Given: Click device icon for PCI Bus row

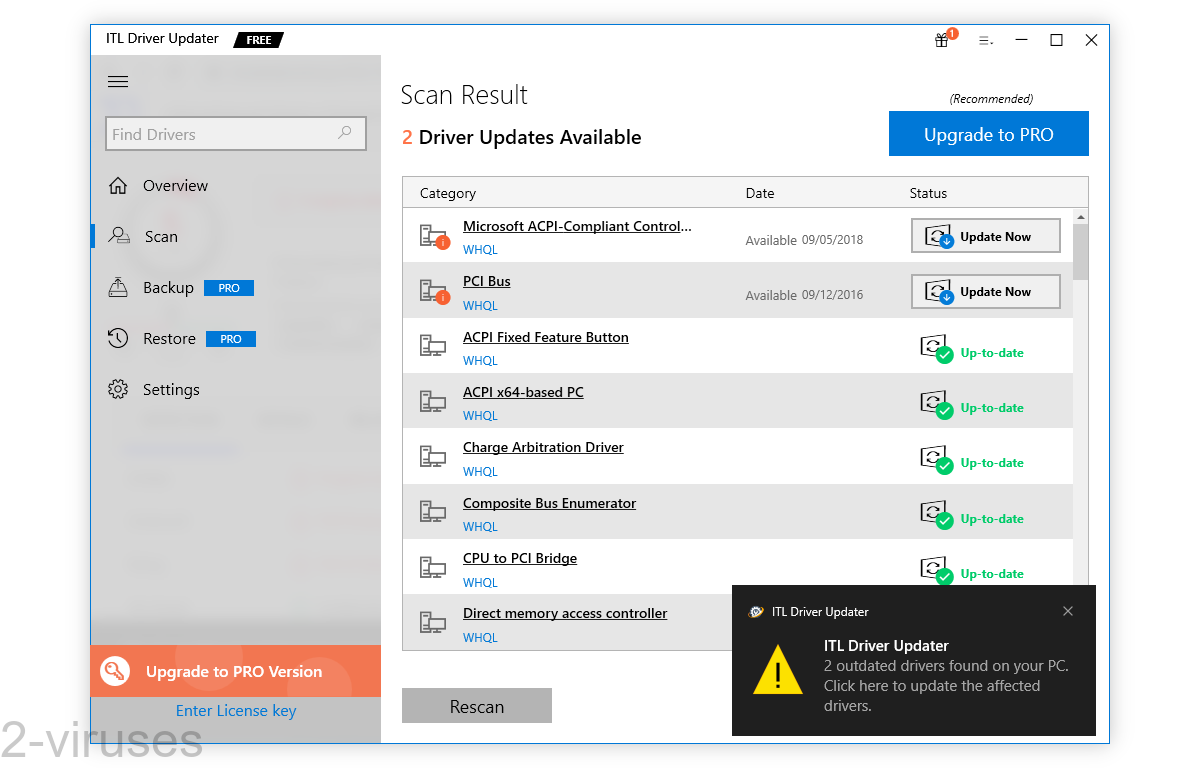Looking at the screenshot, I should (x=434, y=292).
